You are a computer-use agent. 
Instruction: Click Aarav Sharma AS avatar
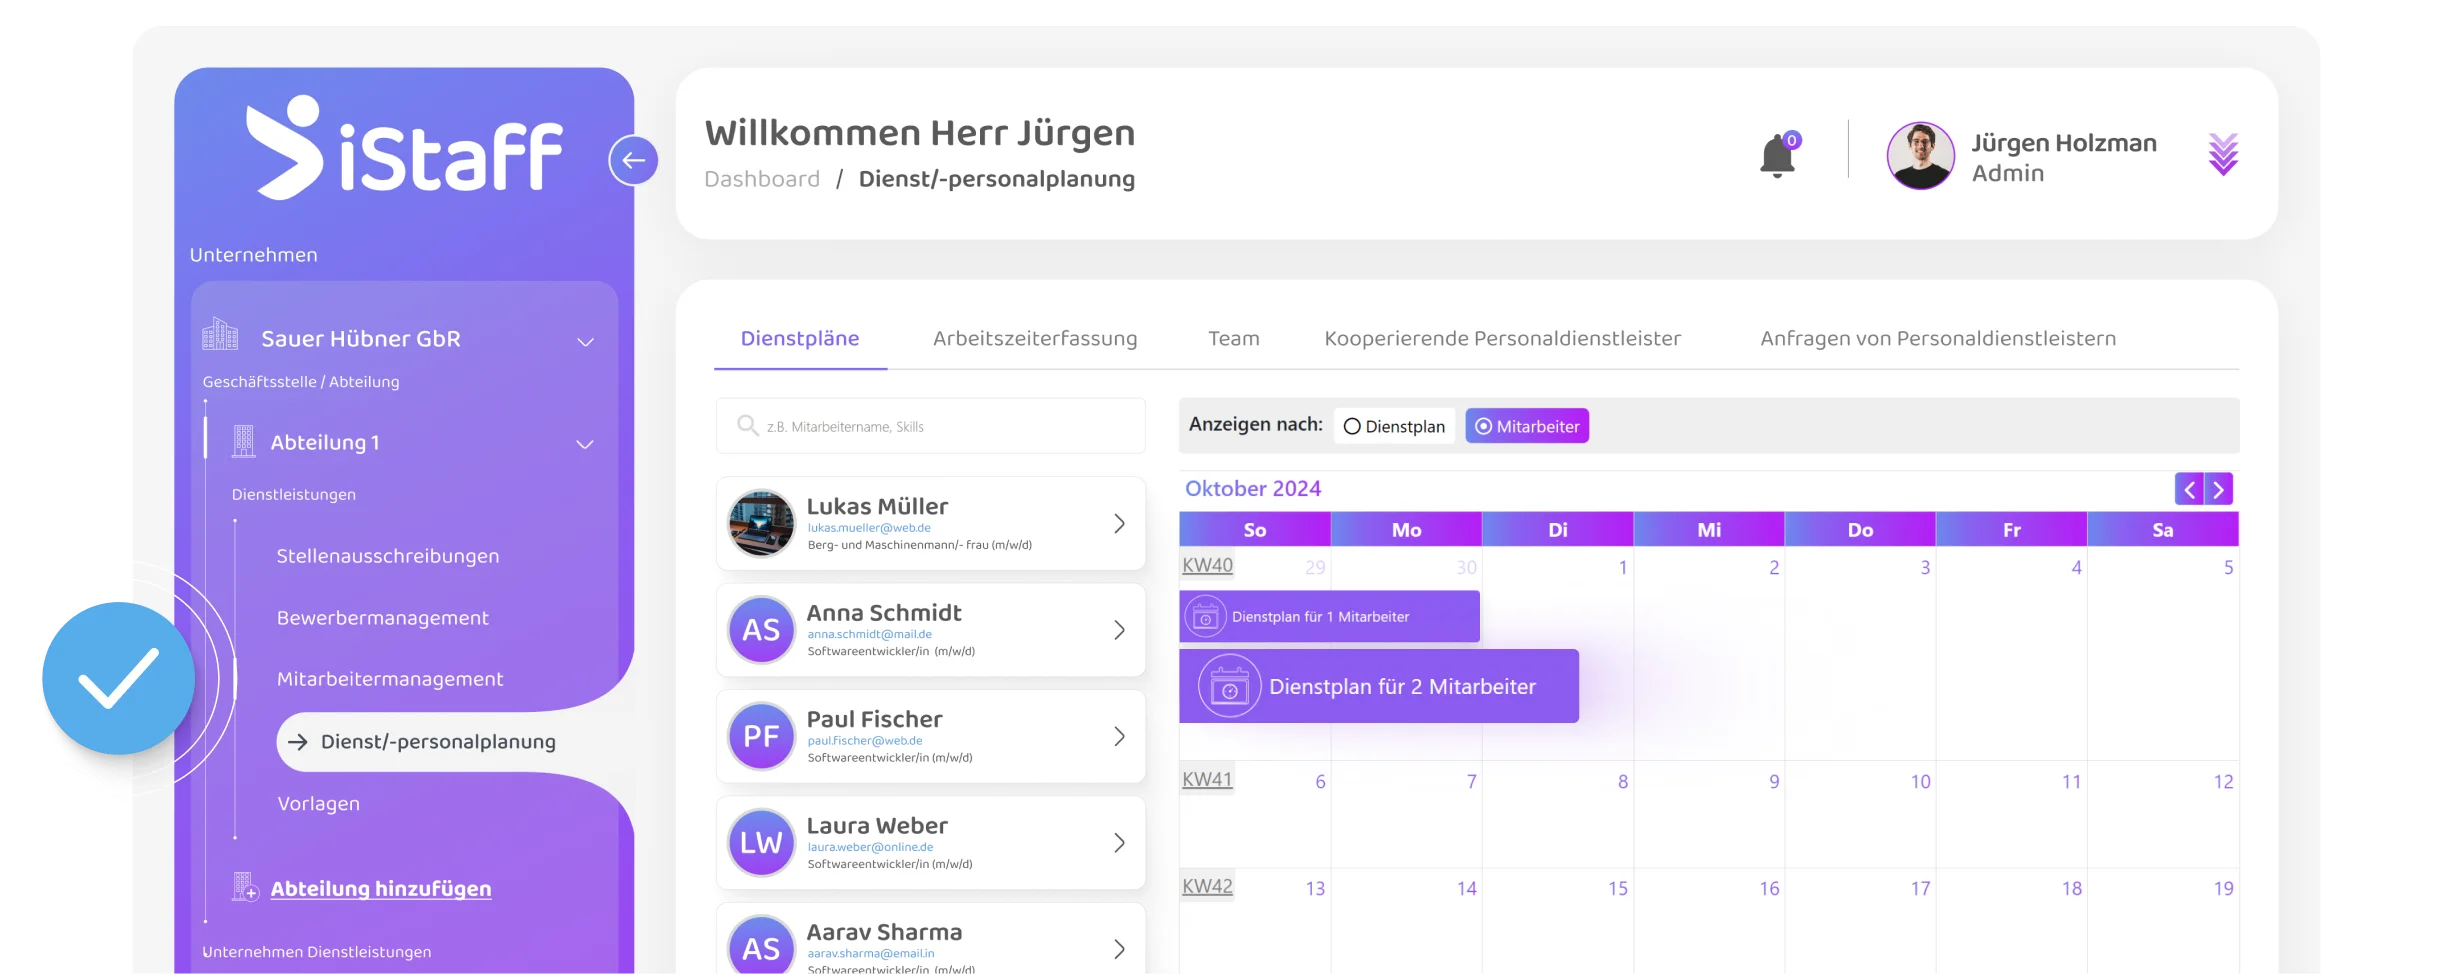tap(761, 945)
